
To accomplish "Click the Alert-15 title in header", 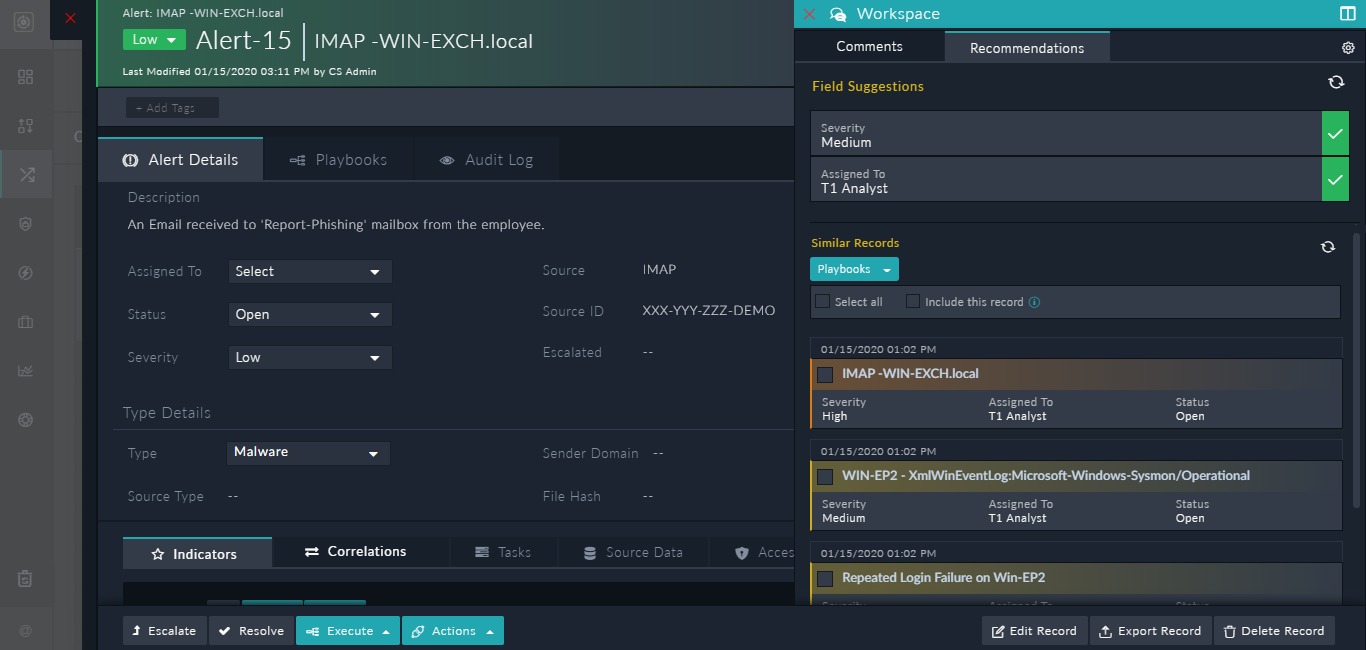I will pyautogui.click(x=244, y=41).
